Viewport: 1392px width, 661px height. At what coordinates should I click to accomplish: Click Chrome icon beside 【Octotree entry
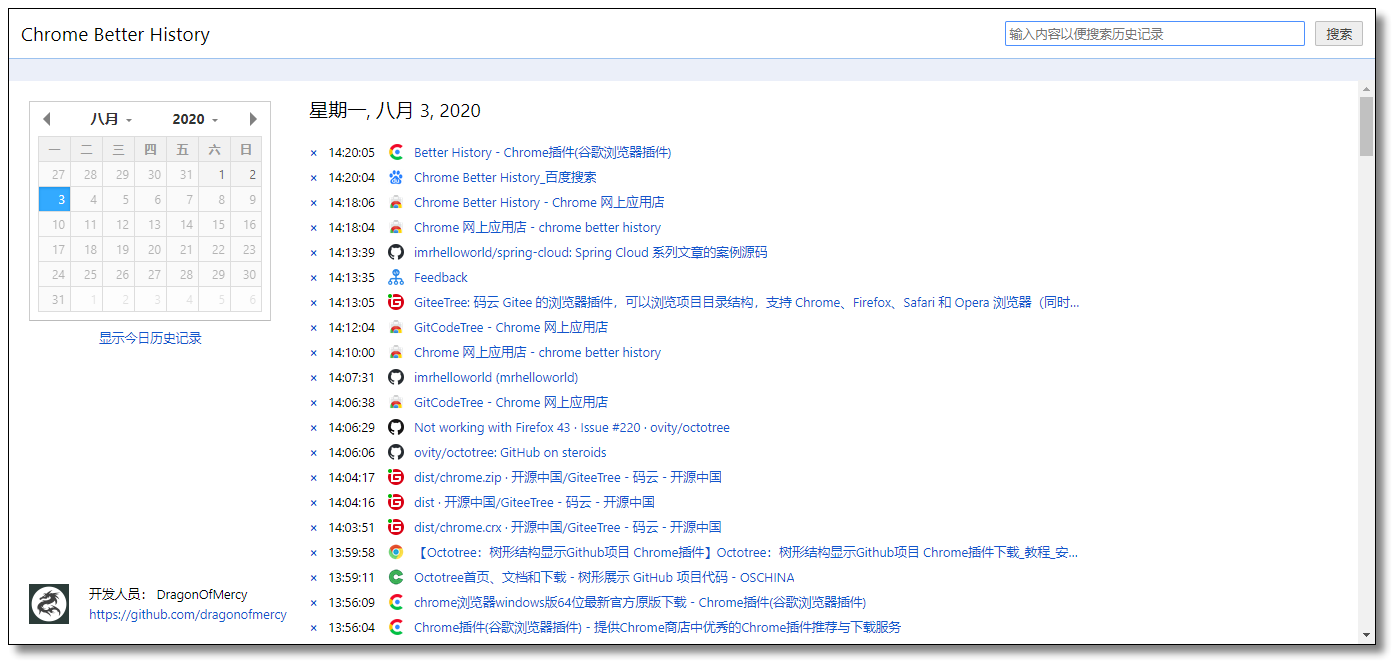click(396, 553)
